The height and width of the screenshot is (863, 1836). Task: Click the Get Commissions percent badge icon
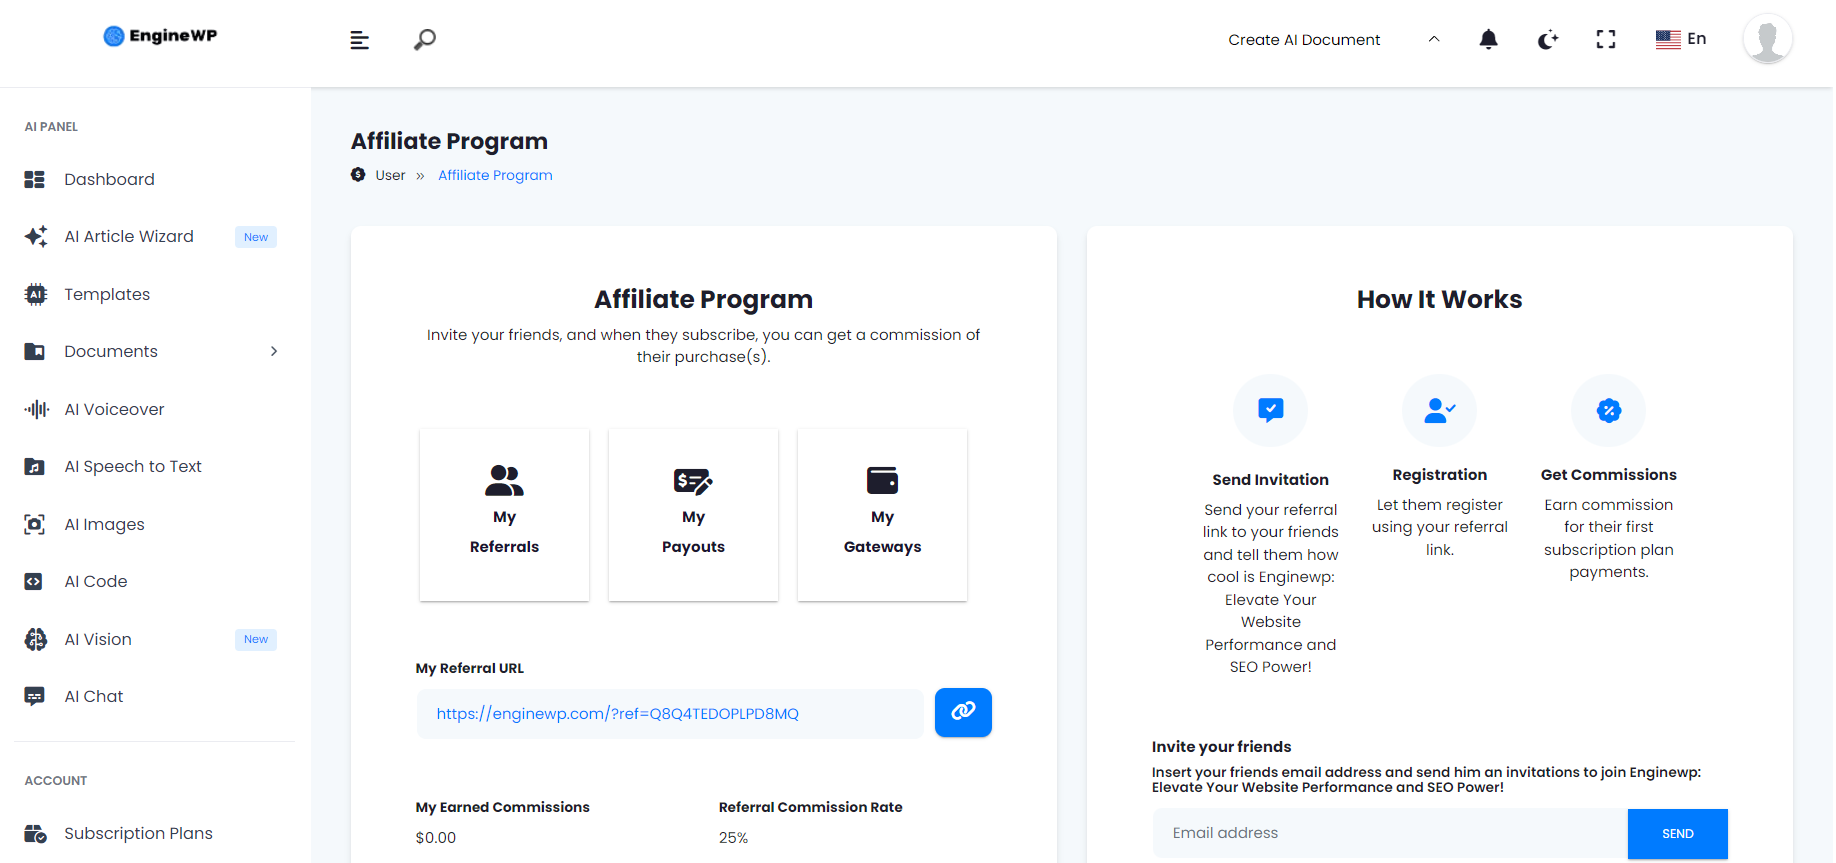tap(1608, 410)
